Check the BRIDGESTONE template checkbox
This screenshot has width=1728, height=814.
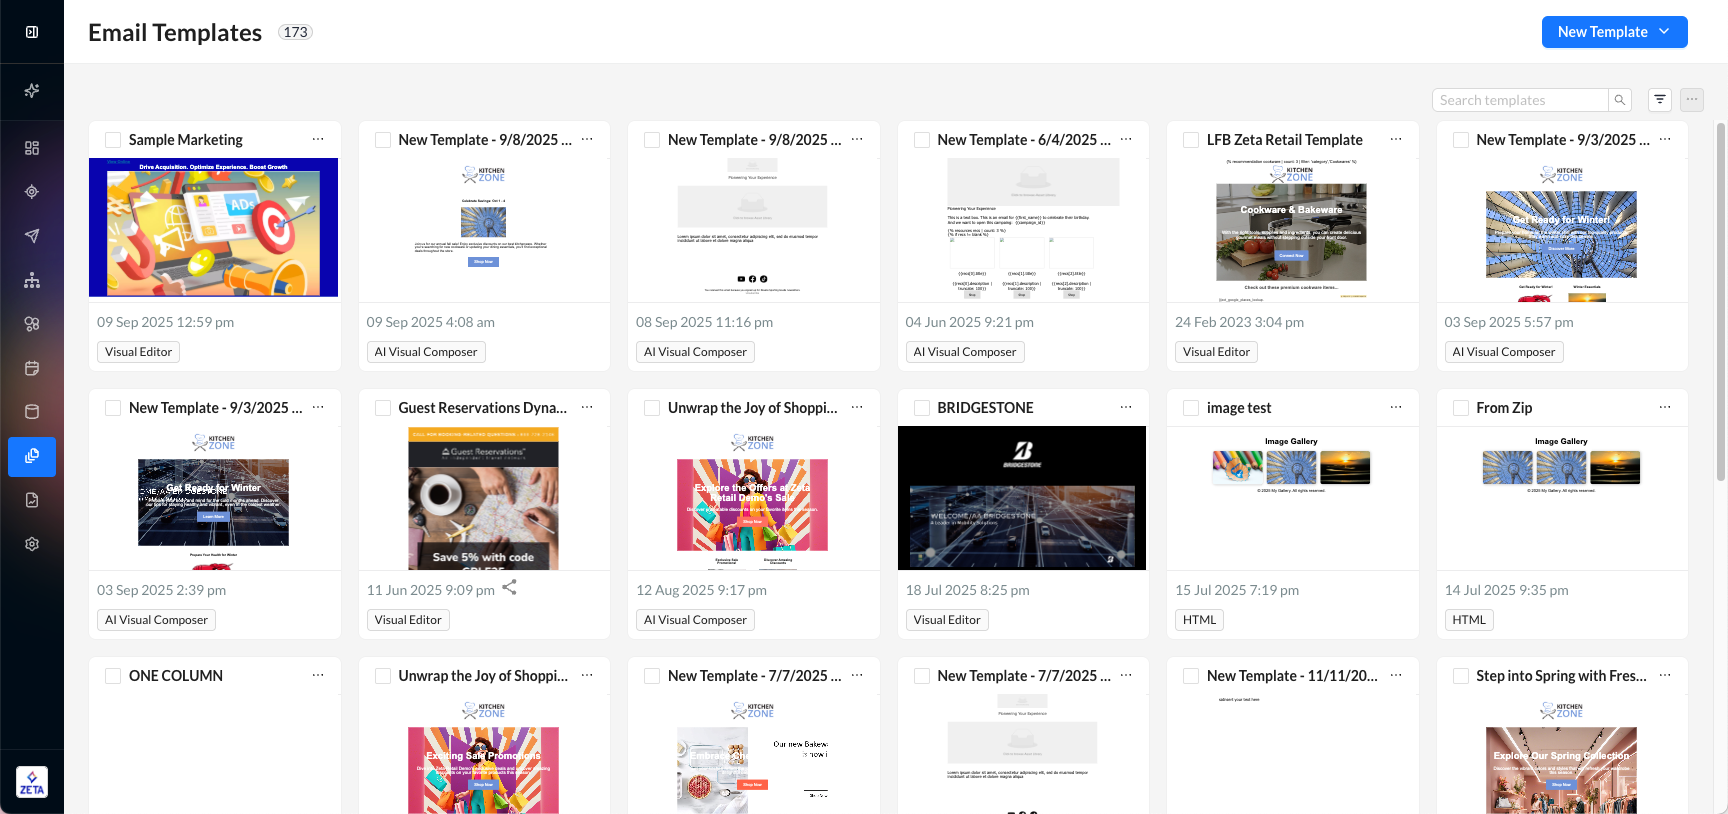click(x=922, y=408)
